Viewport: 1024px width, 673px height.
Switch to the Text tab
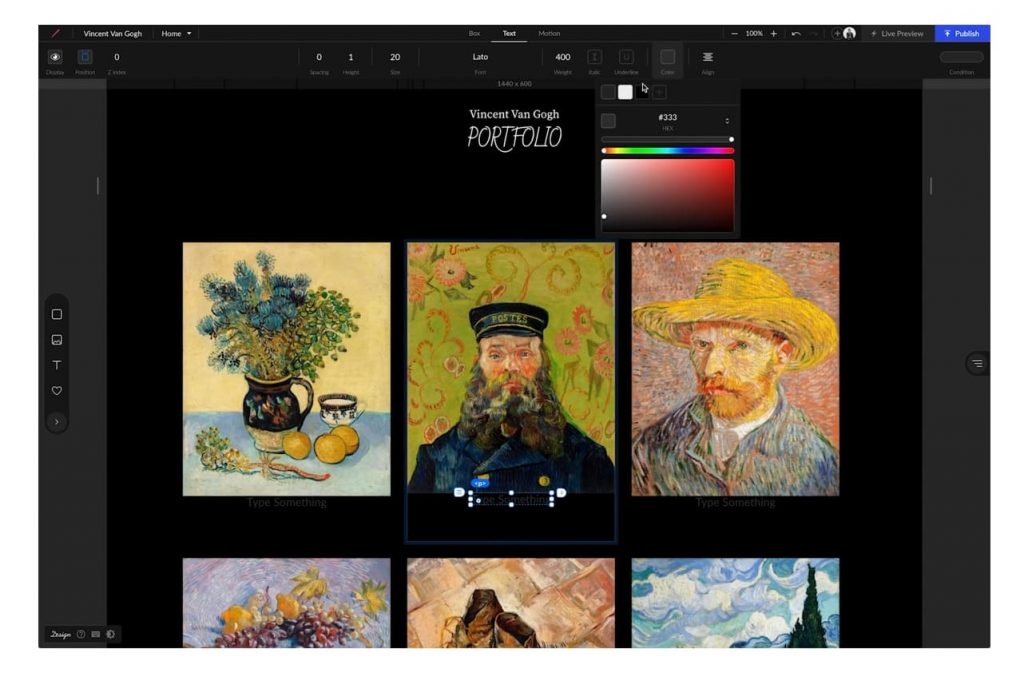click(x=509, y=33)
